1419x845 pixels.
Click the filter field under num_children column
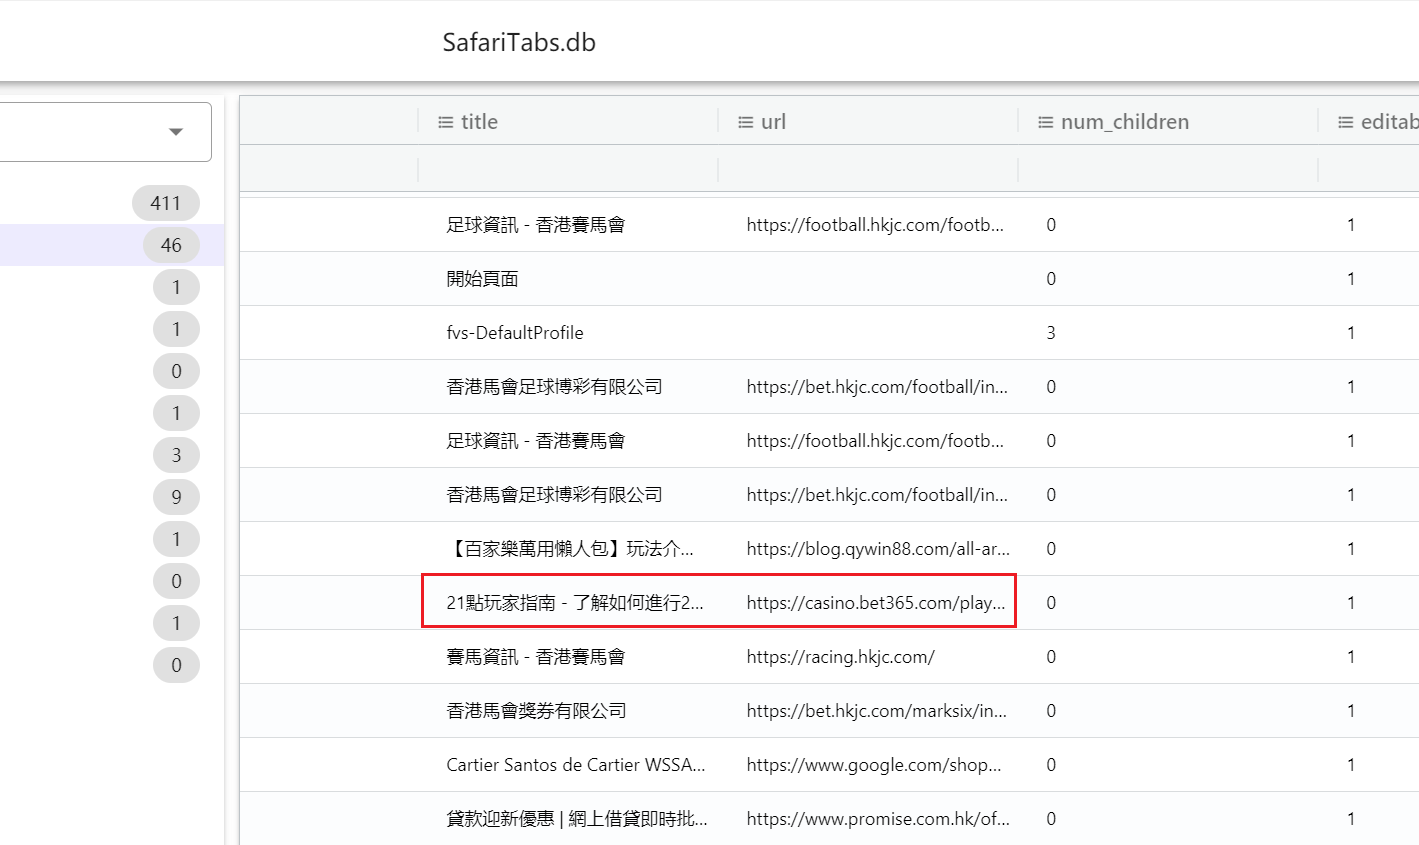pos(1167,168)
